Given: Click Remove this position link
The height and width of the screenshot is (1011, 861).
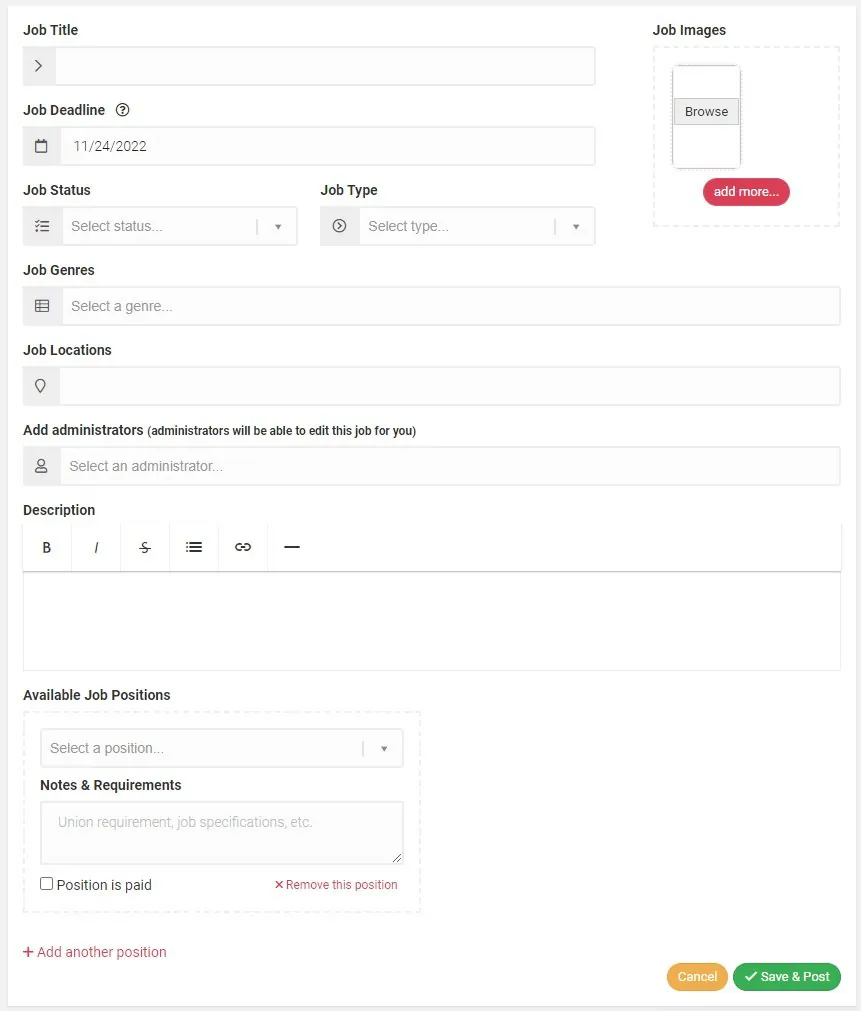Looking at the screenshot, I should point(336,885).
